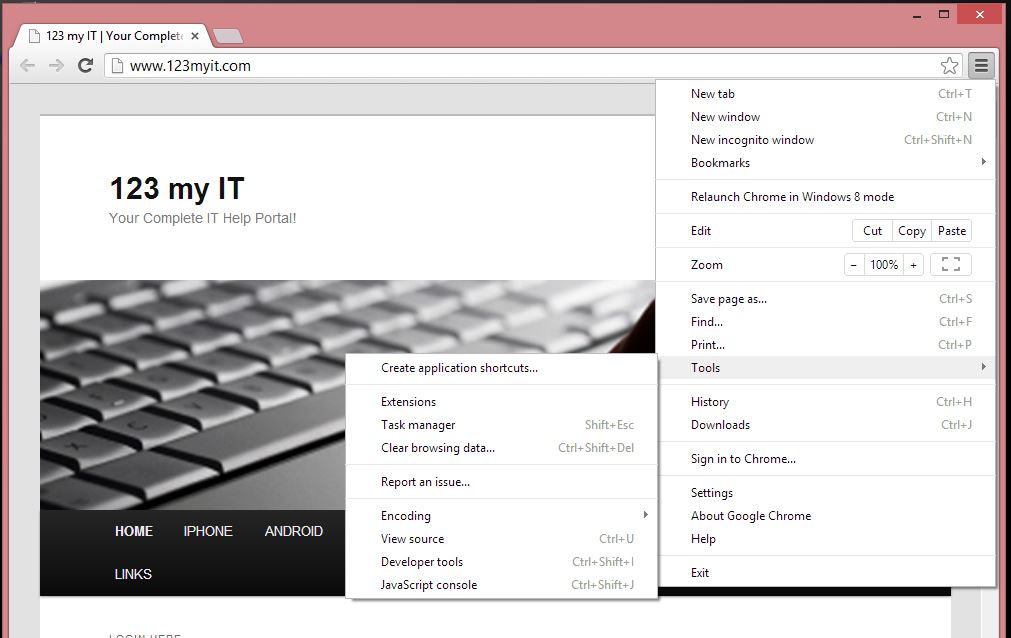Decrease zoom with the minus button
This screenshot has height=638, width=1011.
pyautogui.click(x=854, y=264)
